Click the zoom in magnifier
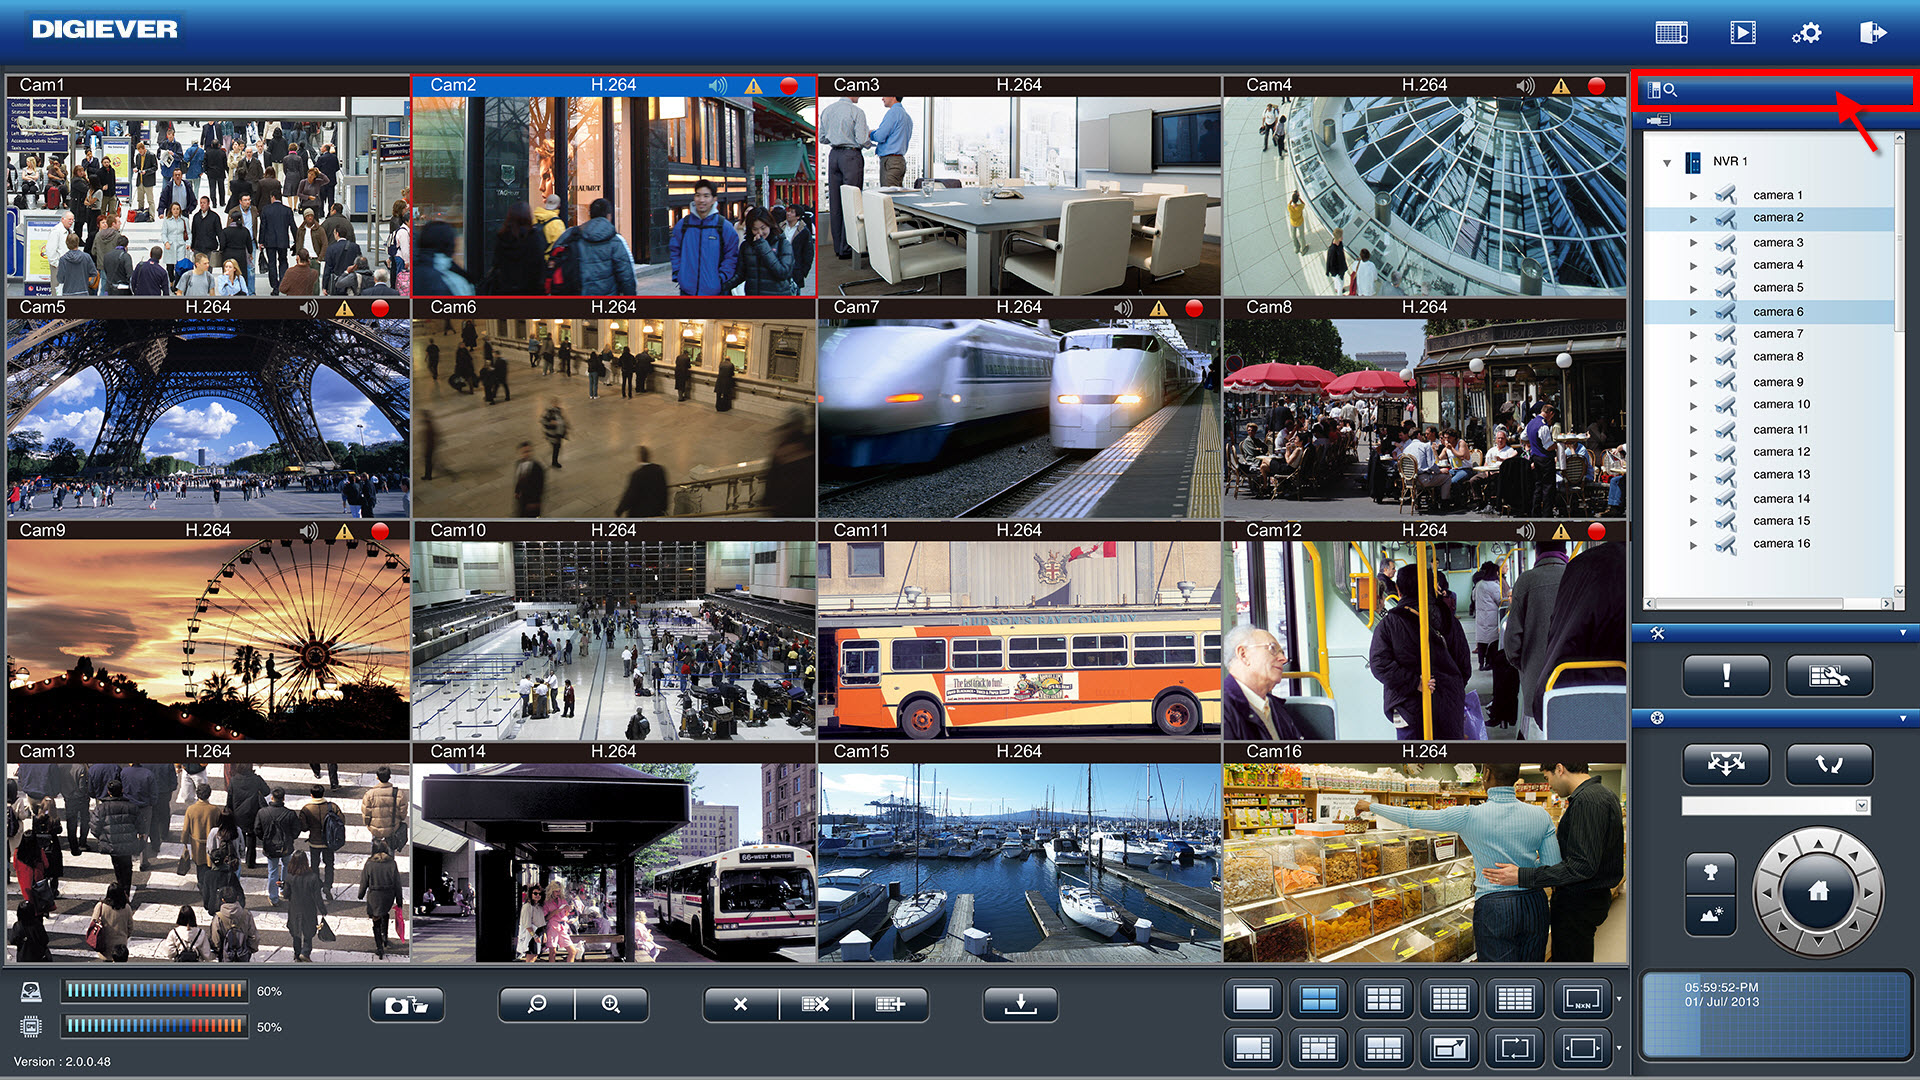This screenshot has width=1920, height=1080. (611, 1004)
